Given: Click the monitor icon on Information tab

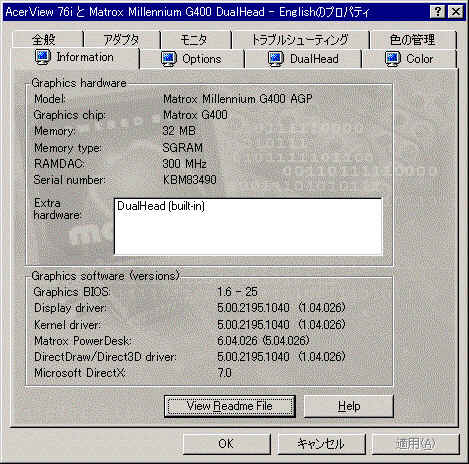Looking at the screenshot, I should [x=43, y=57].
